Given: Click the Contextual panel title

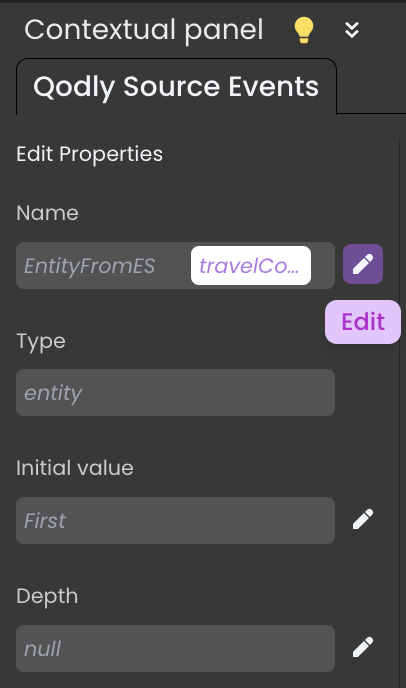Looking at the screenshot, I should 144,30.
